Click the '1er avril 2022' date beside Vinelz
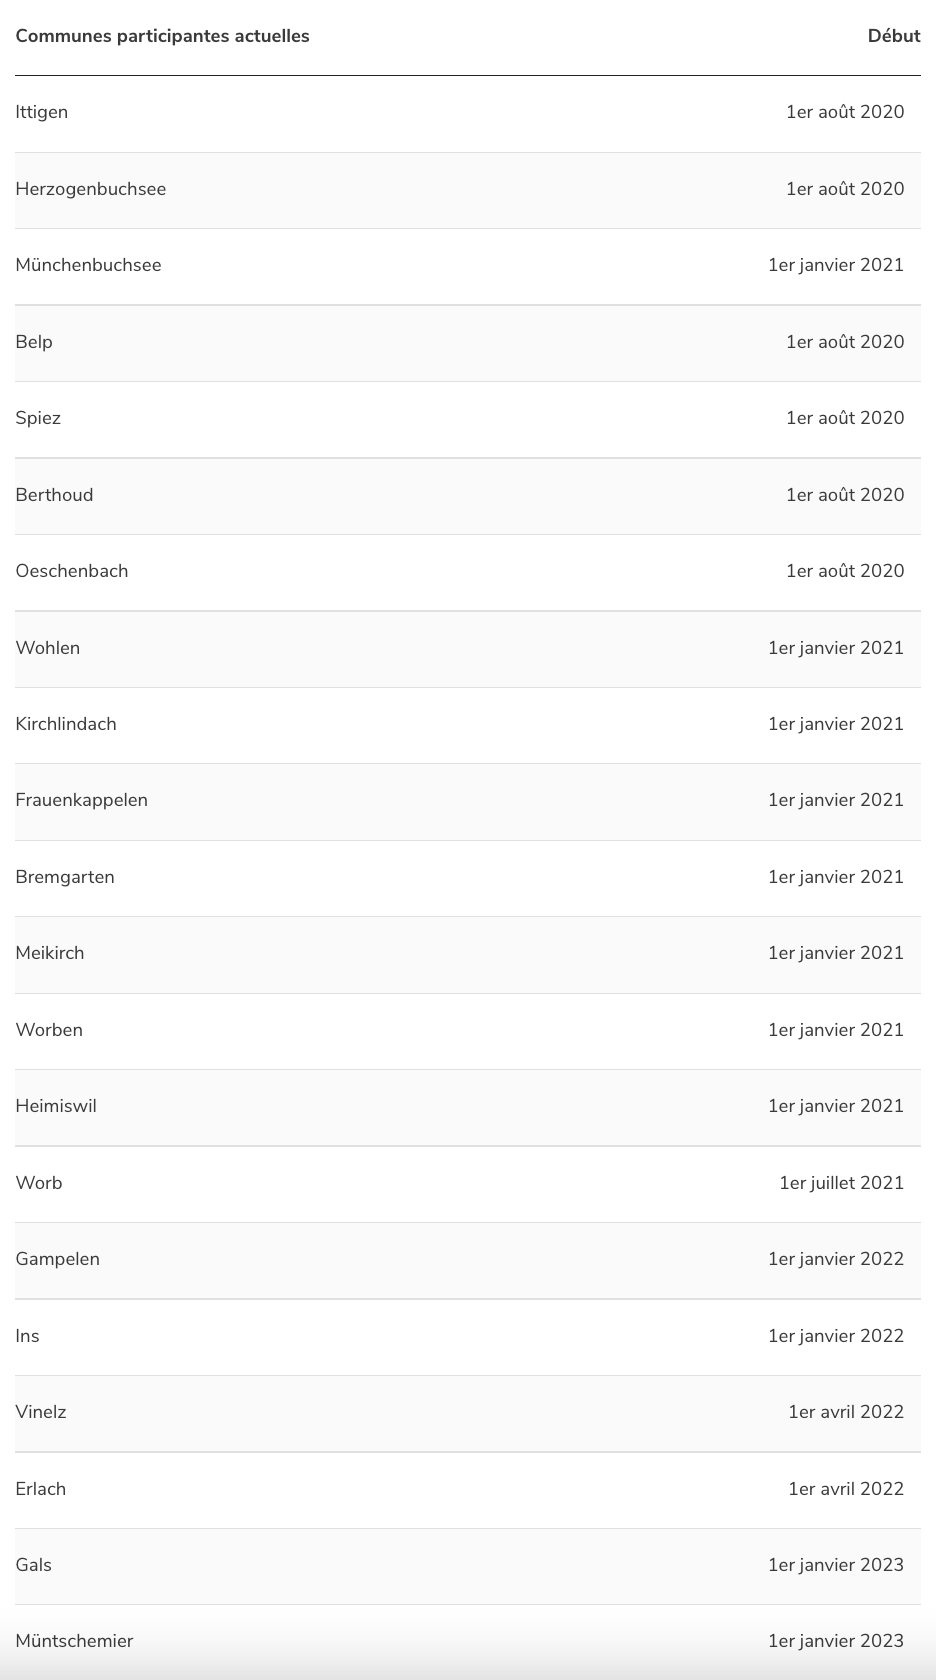 [846, 1412]
